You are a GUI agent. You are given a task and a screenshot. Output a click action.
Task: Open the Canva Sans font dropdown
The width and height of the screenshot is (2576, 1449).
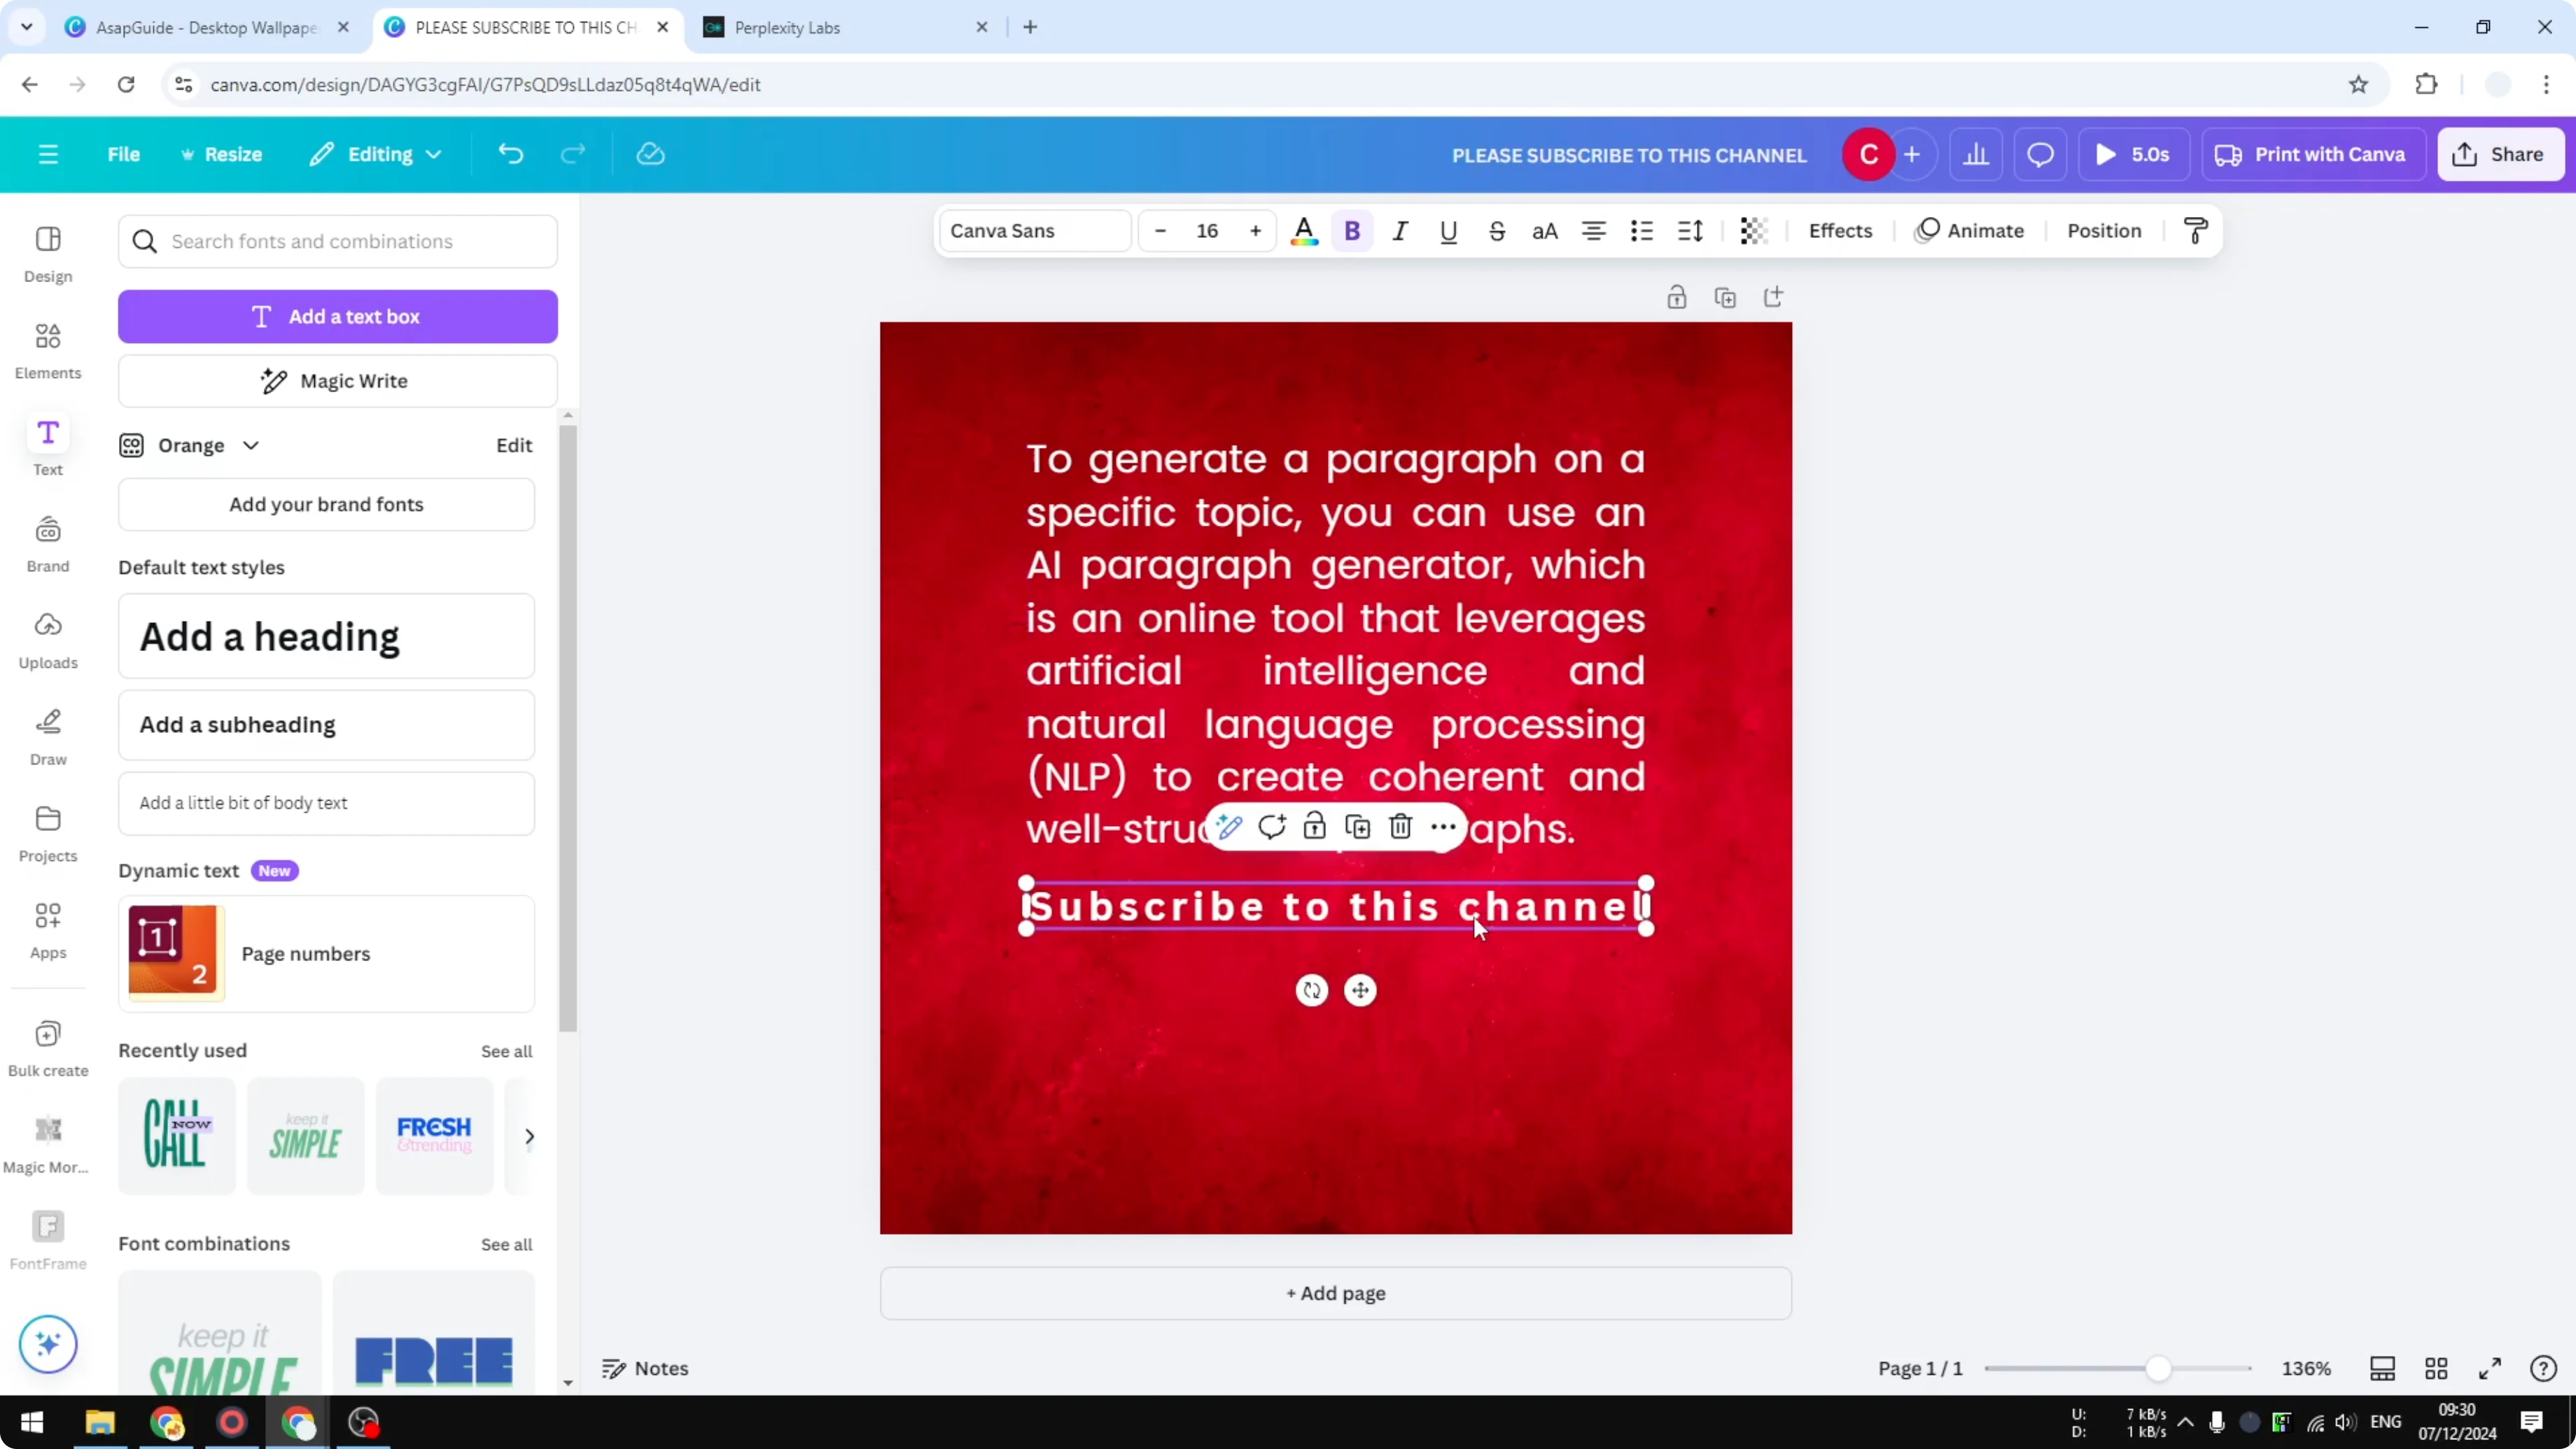pyautogui.click(x=1034, y=230)
